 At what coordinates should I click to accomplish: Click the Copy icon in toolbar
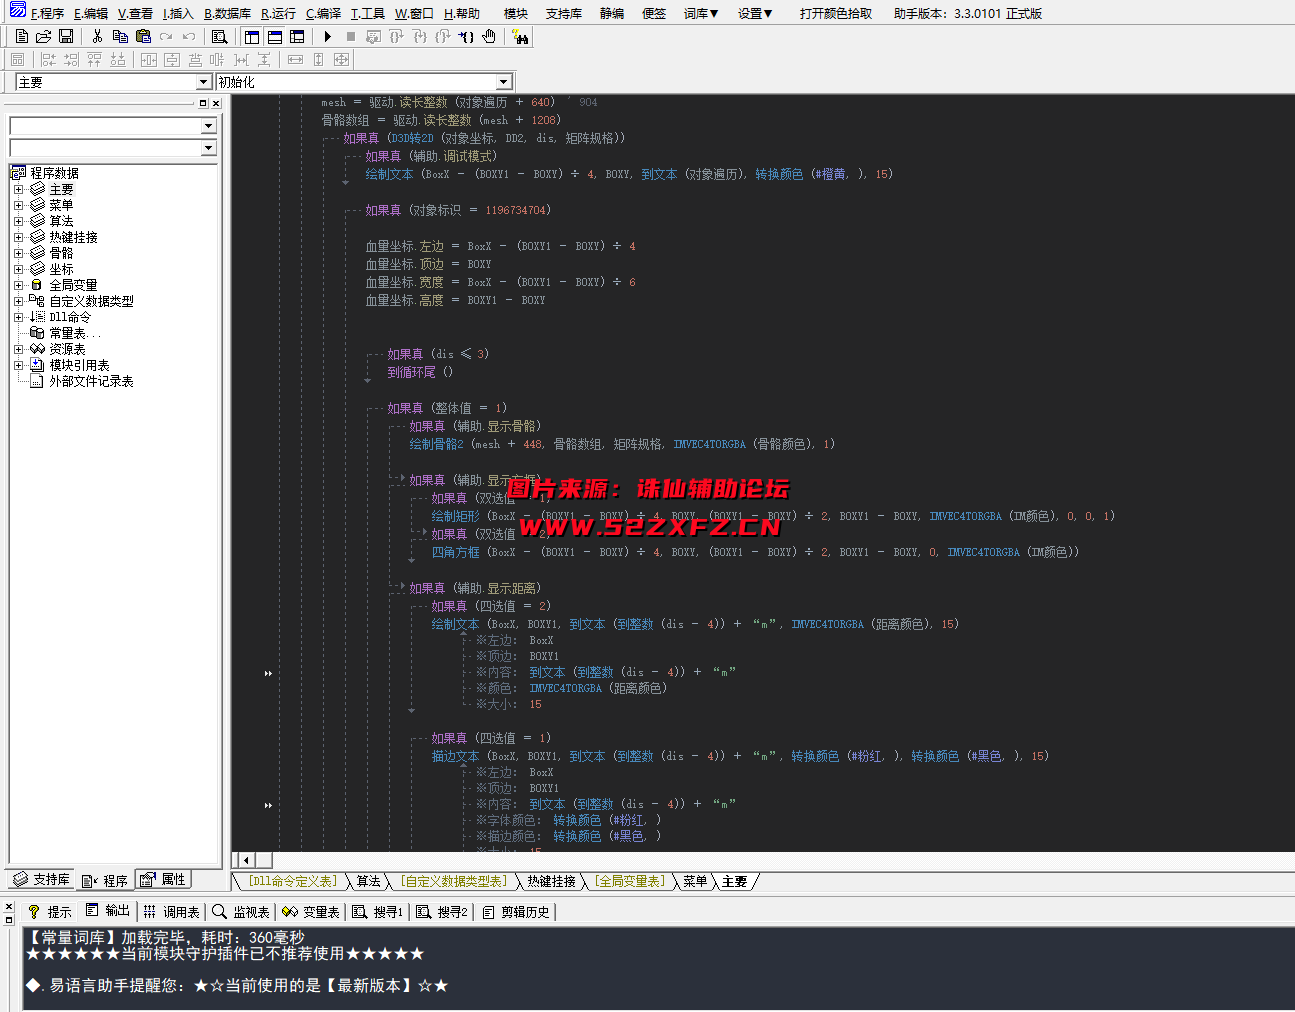point(120,37)
